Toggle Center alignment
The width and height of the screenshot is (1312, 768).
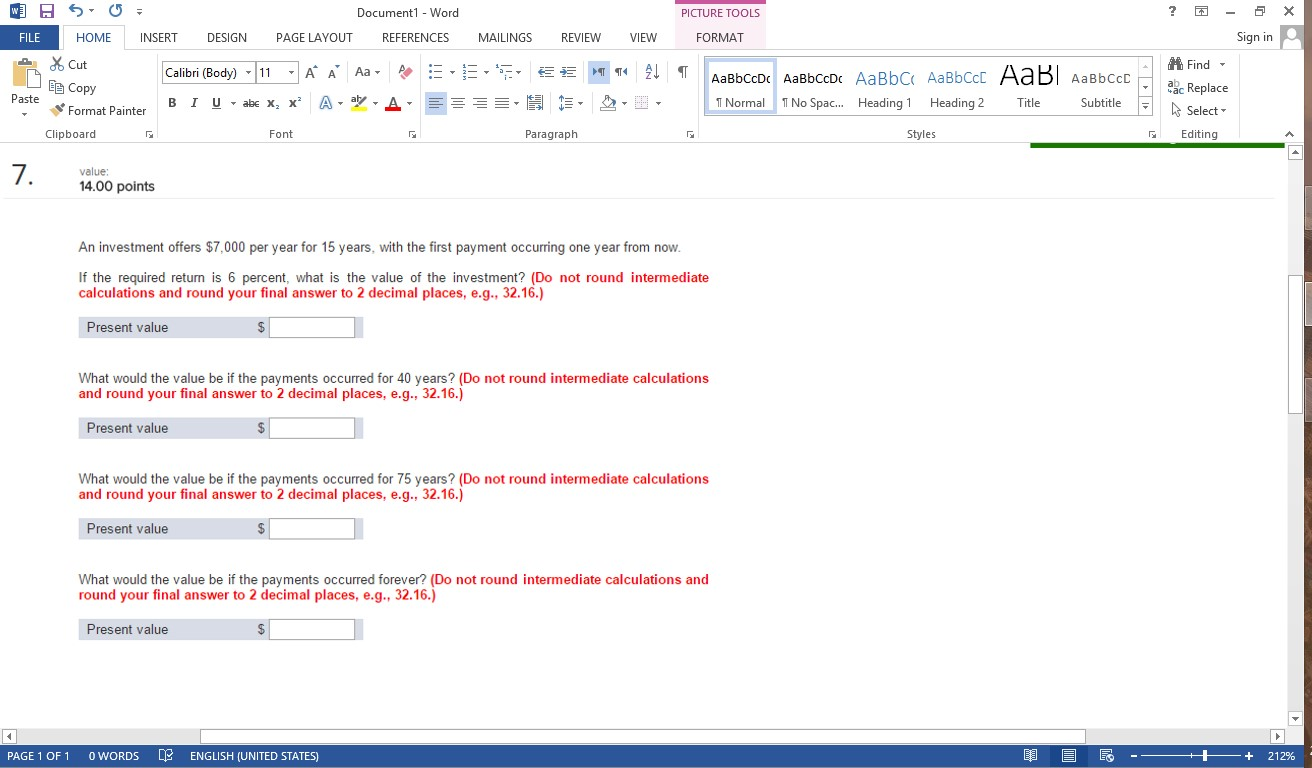458,103
